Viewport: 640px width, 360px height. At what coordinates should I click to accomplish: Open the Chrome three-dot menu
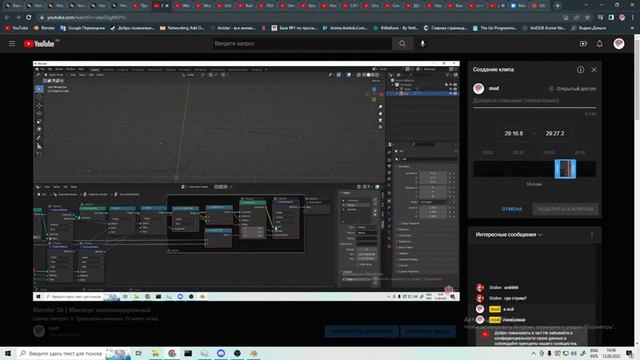(x=633, y=18)
